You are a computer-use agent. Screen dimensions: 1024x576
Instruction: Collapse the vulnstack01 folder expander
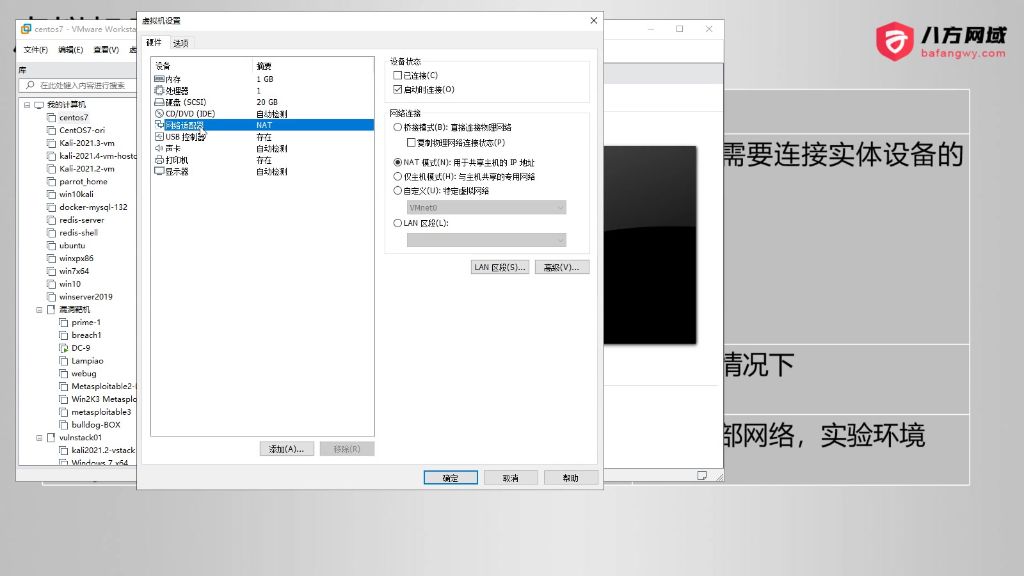pos(39,438)
